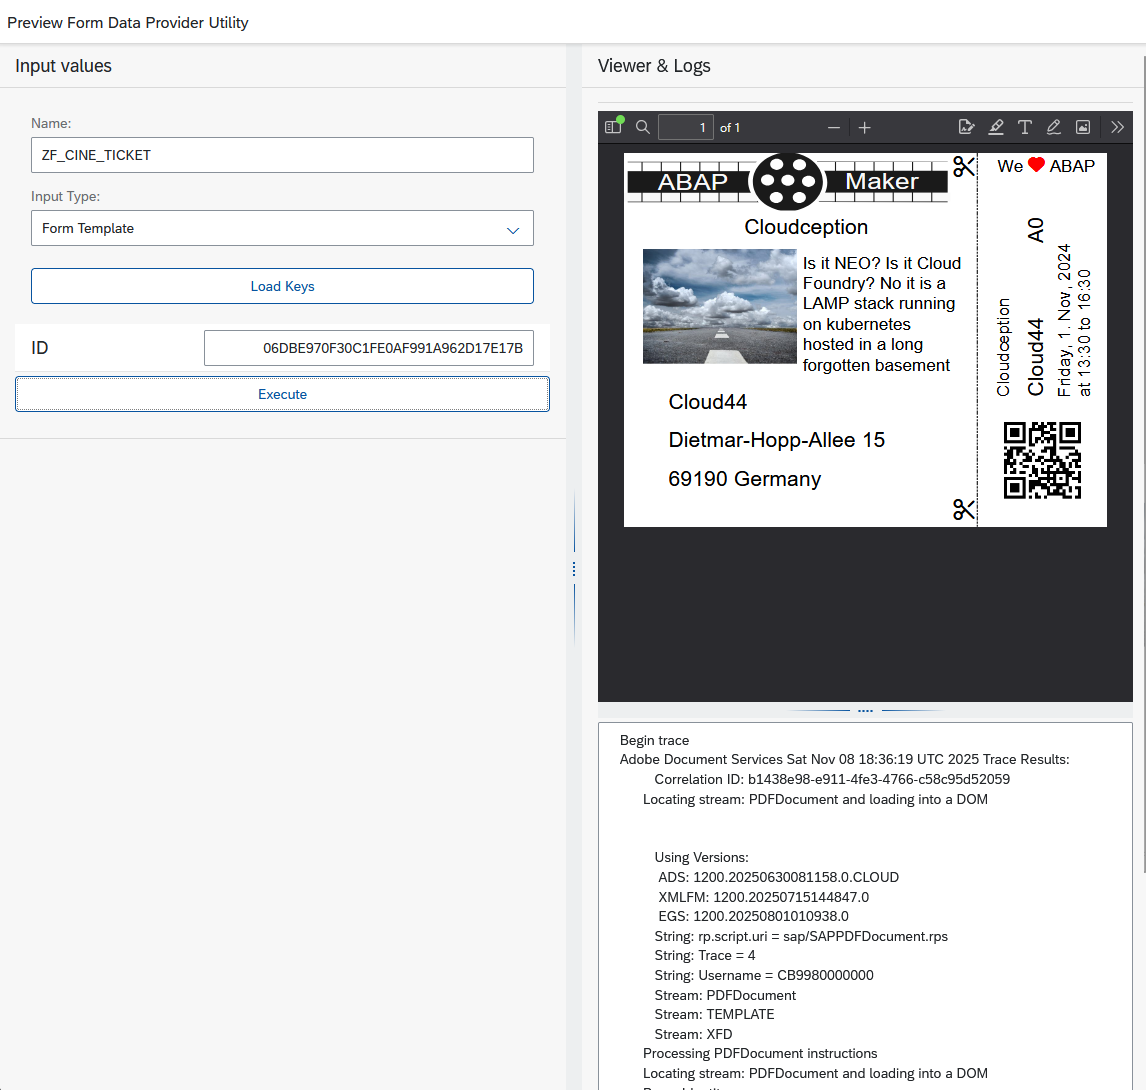
Task: Click the Execute button
Action: pos(282,394)
